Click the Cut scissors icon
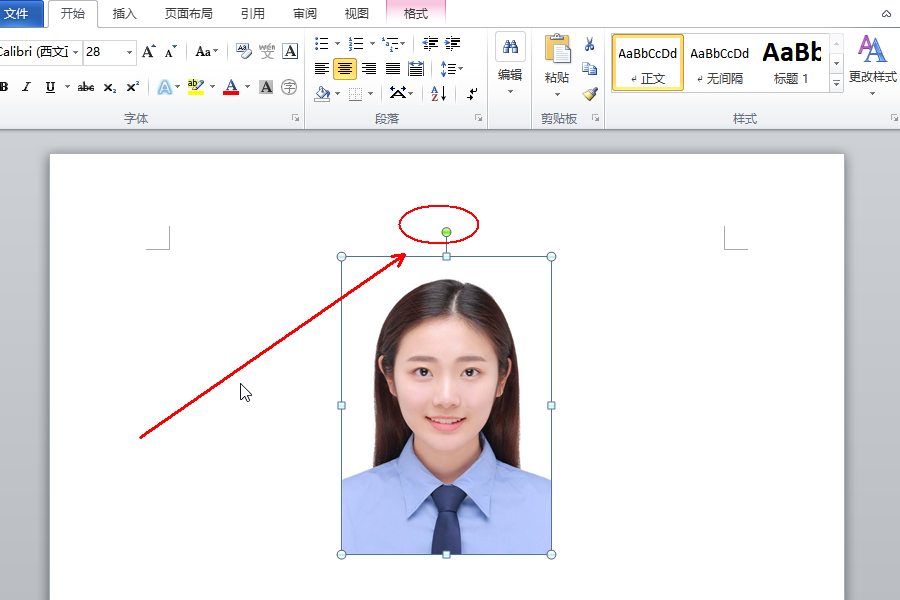The width and height of the screenshot is (900, 600). (589, 45)
